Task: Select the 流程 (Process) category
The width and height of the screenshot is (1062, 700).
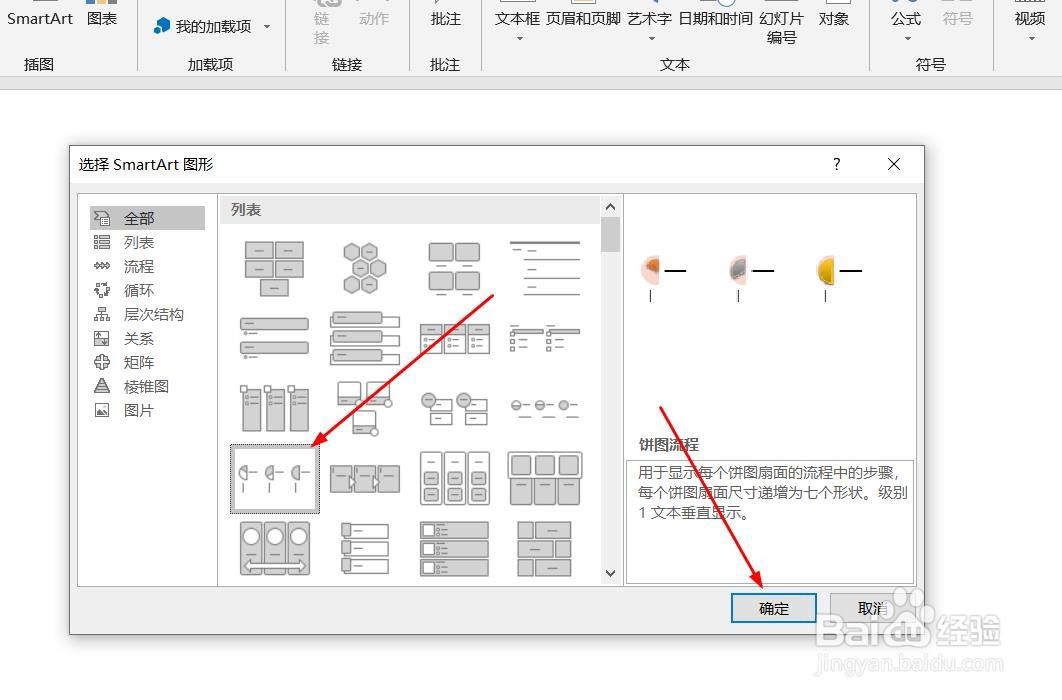Action: [138, 266]
